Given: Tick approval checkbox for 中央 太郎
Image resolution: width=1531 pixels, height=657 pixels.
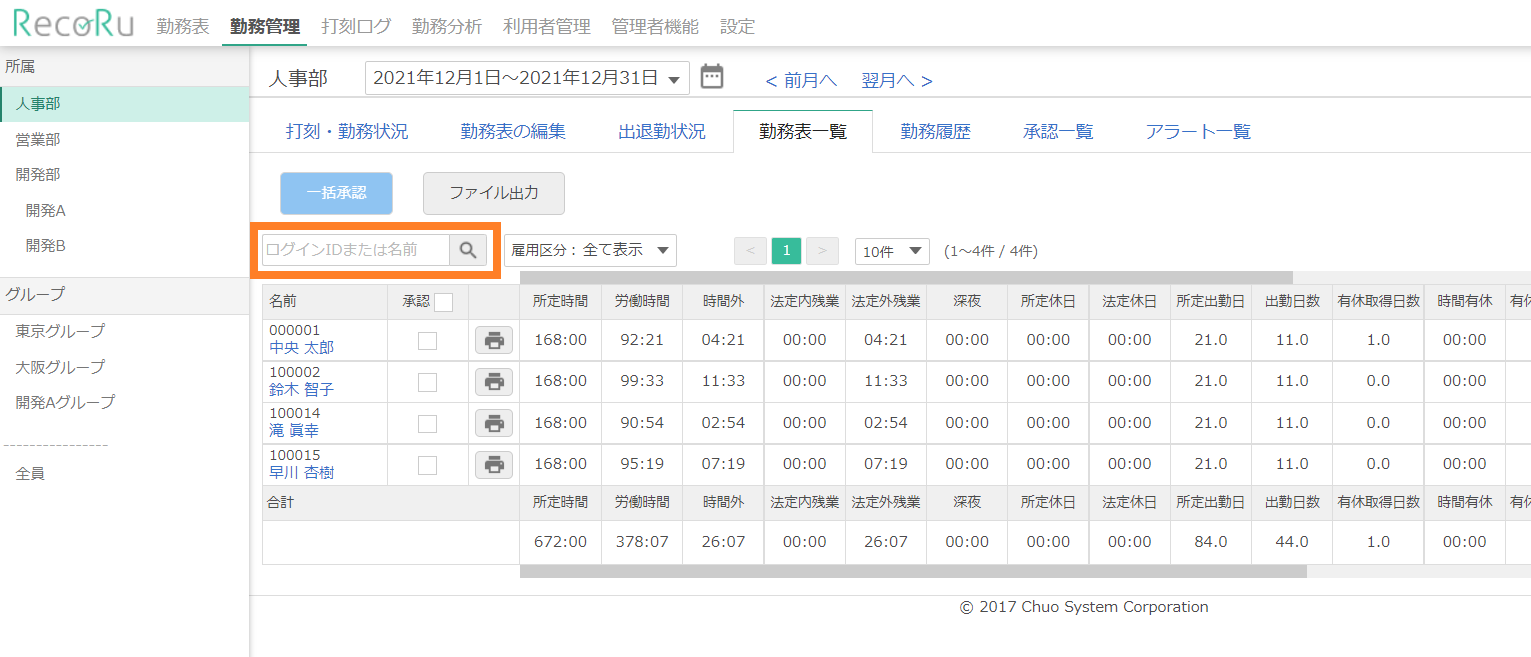Looking at the screenshot, I should click(x=427, y=340).
